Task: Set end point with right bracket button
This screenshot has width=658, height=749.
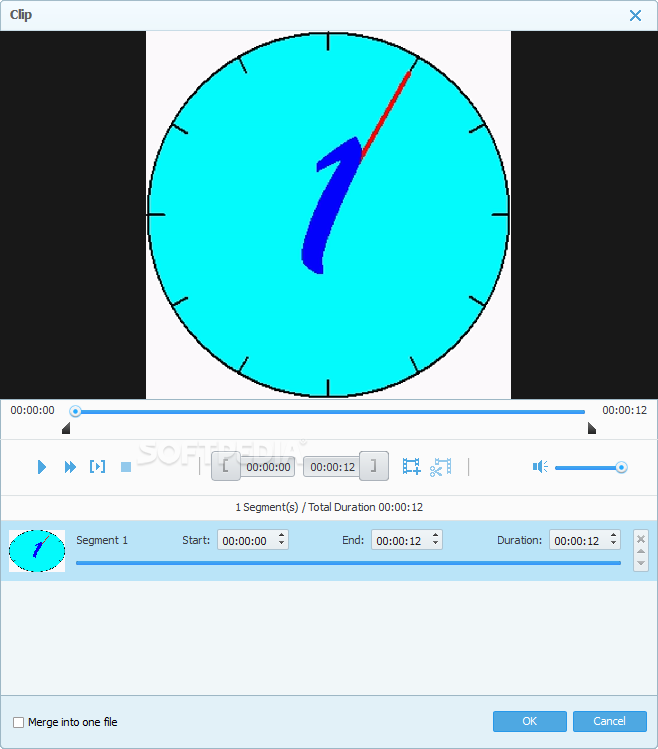Action: pyautogui.click(x=374, y=466)
